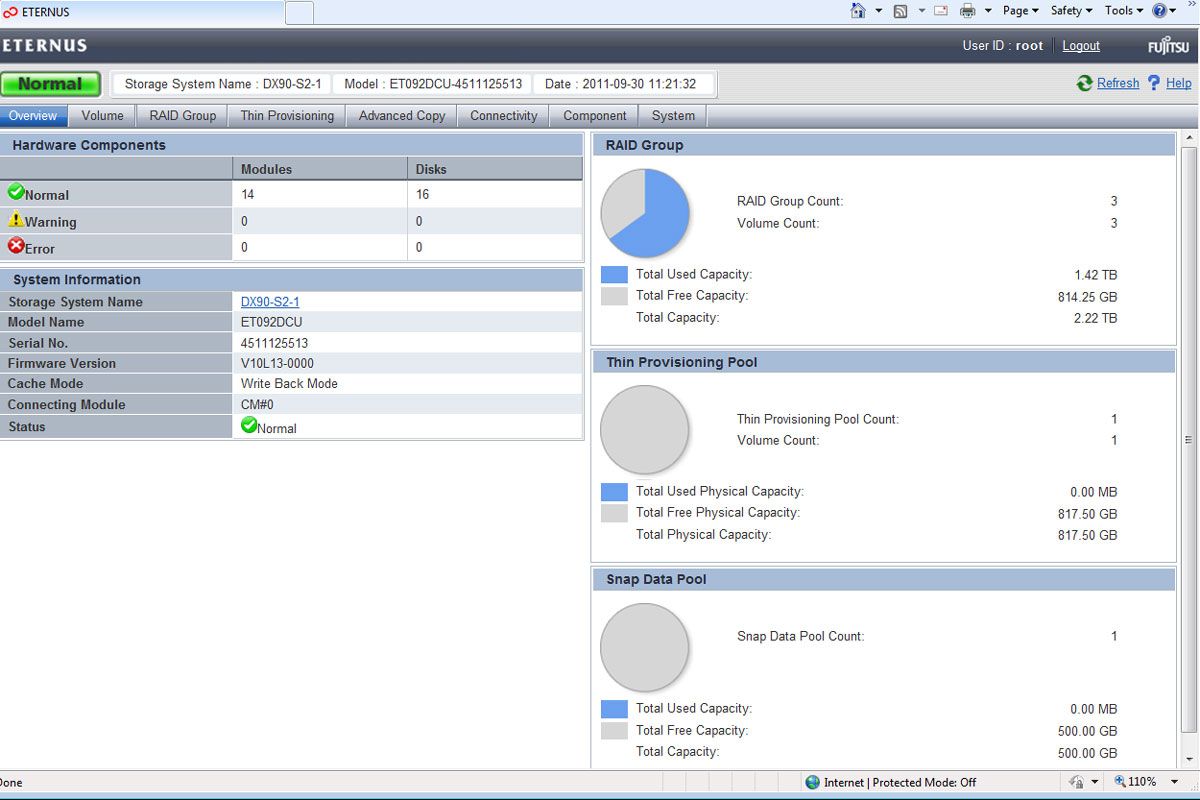Click the green Normal status button
Image resolution: width=1200 pixels, height=800 pixels.
51,84
